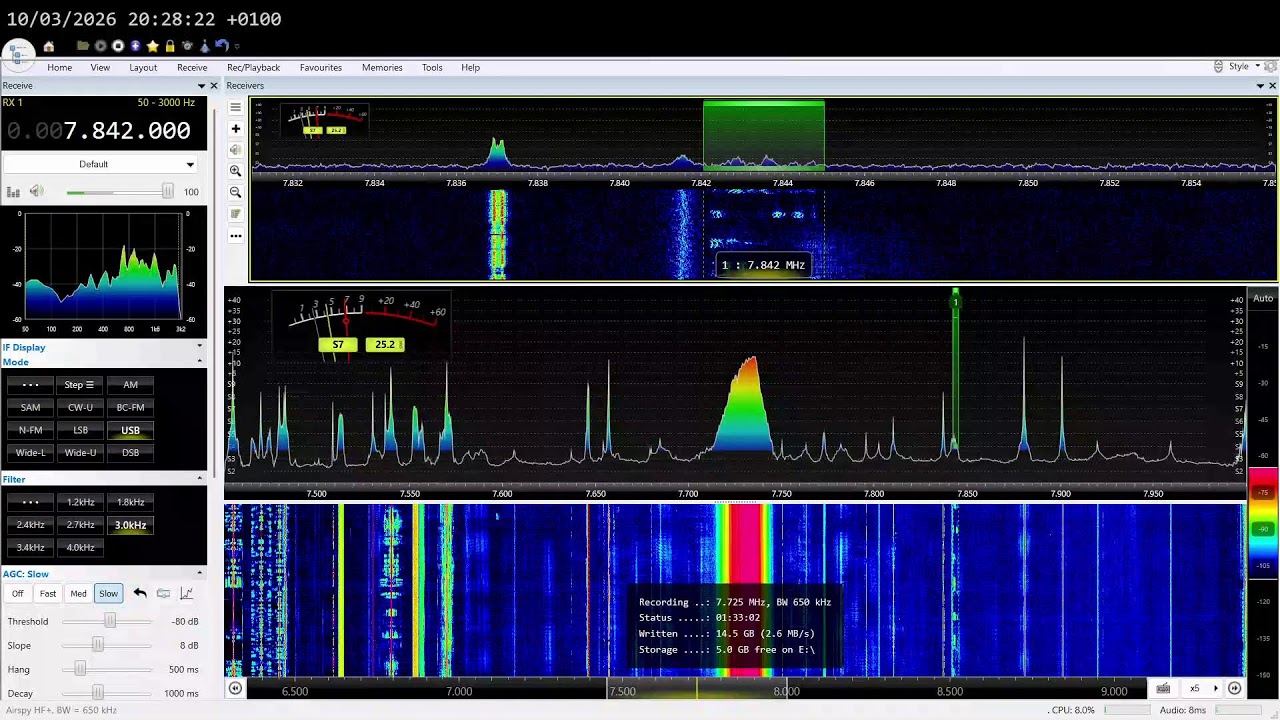This screenshot has width=1280, height=720.
Task: Open the Memories ribbon tab
Action: pos(382,67)
